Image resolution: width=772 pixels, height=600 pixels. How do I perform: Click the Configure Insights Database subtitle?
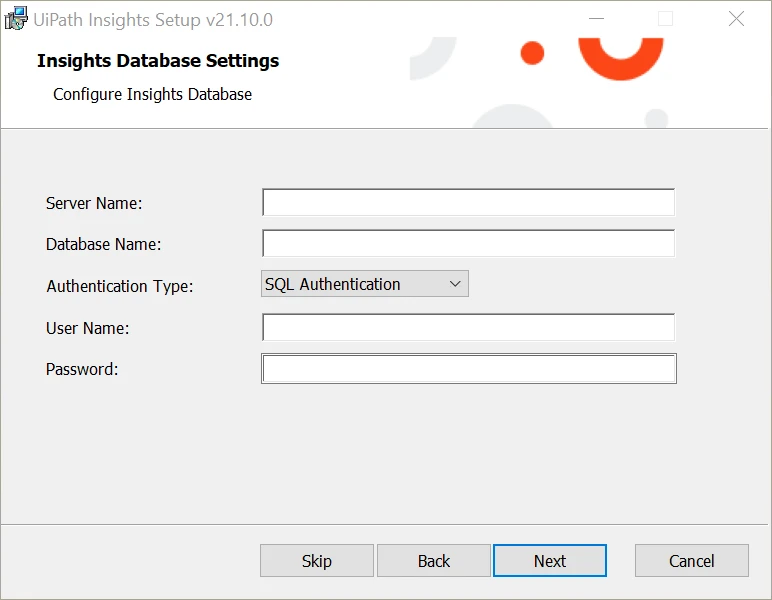tap(153, 95)
